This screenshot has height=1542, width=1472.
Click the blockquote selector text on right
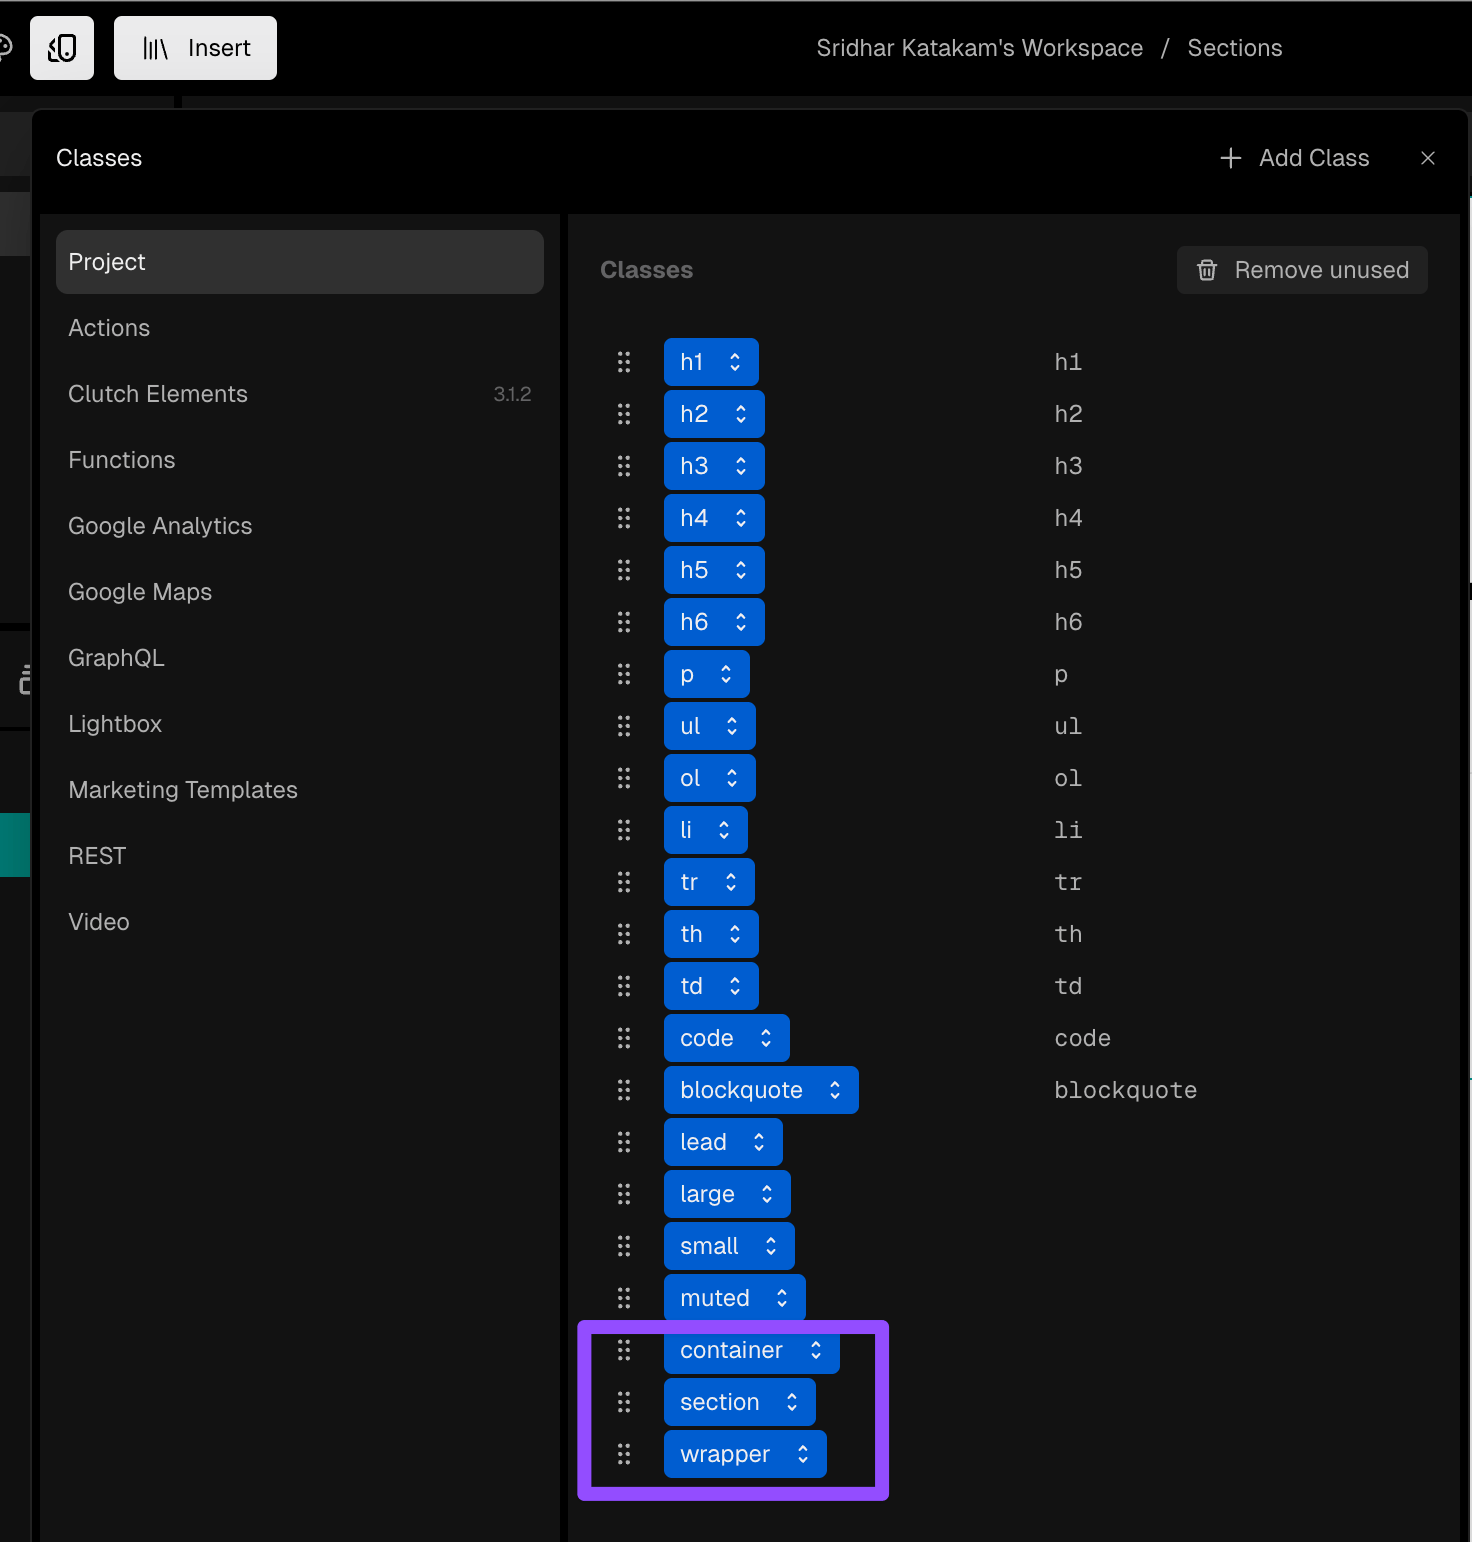[1125, 1090]
